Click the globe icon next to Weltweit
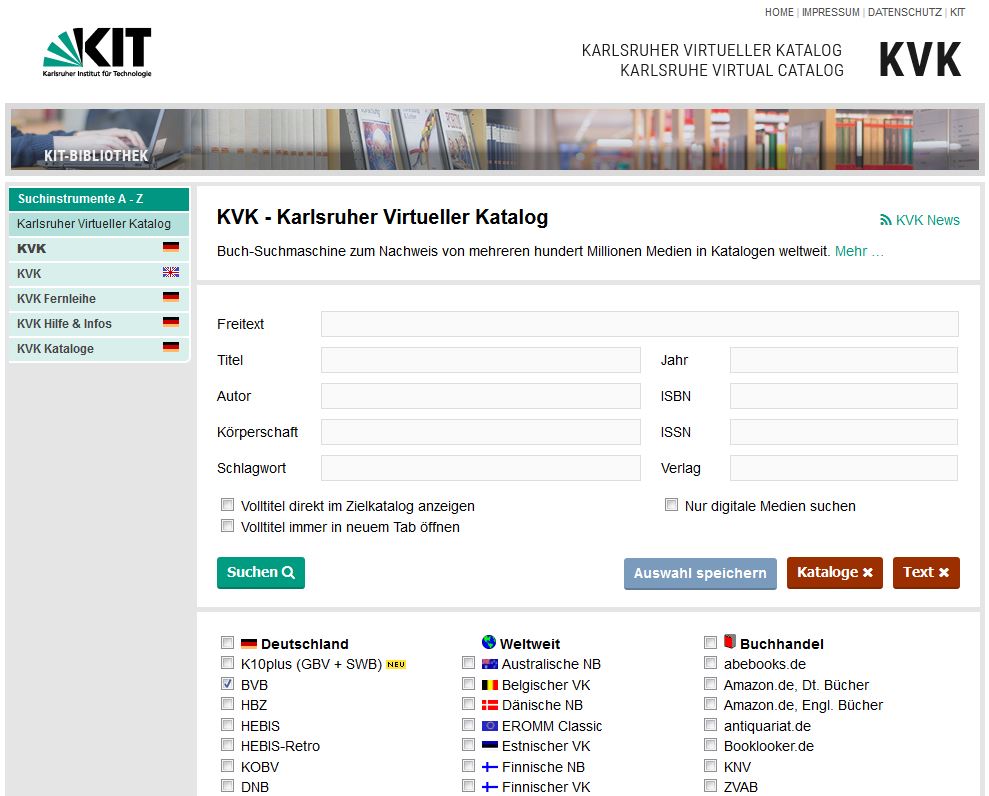Viewport: 989px width, 796px height. coord(489,642)
